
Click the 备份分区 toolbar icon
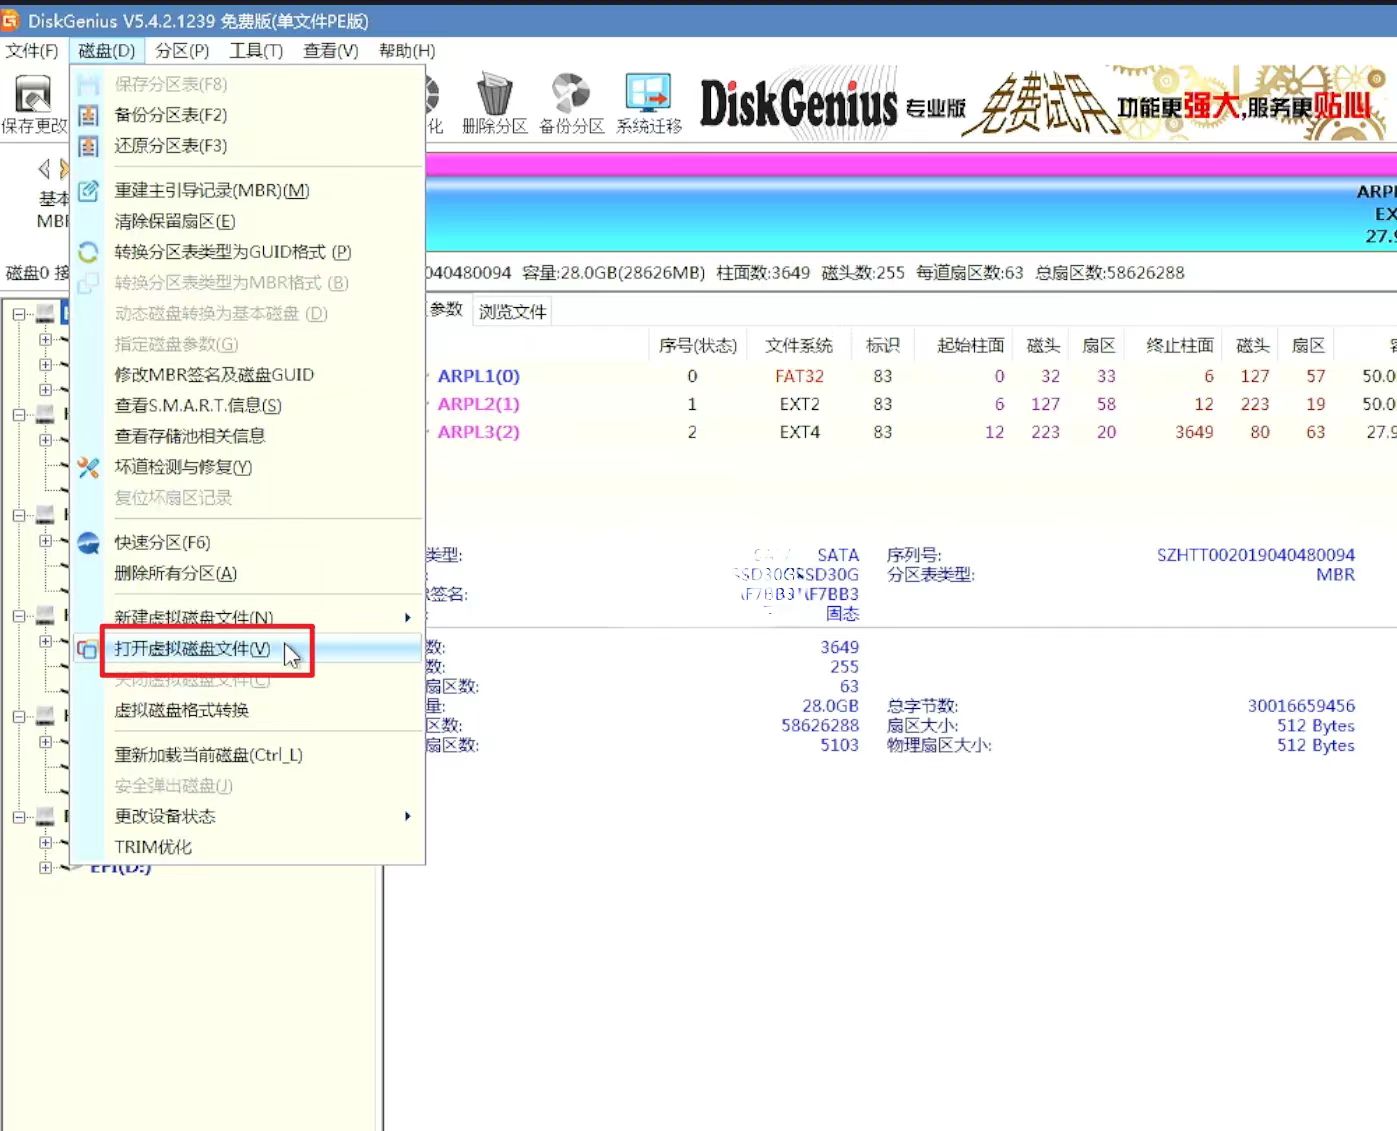(571, 95)
